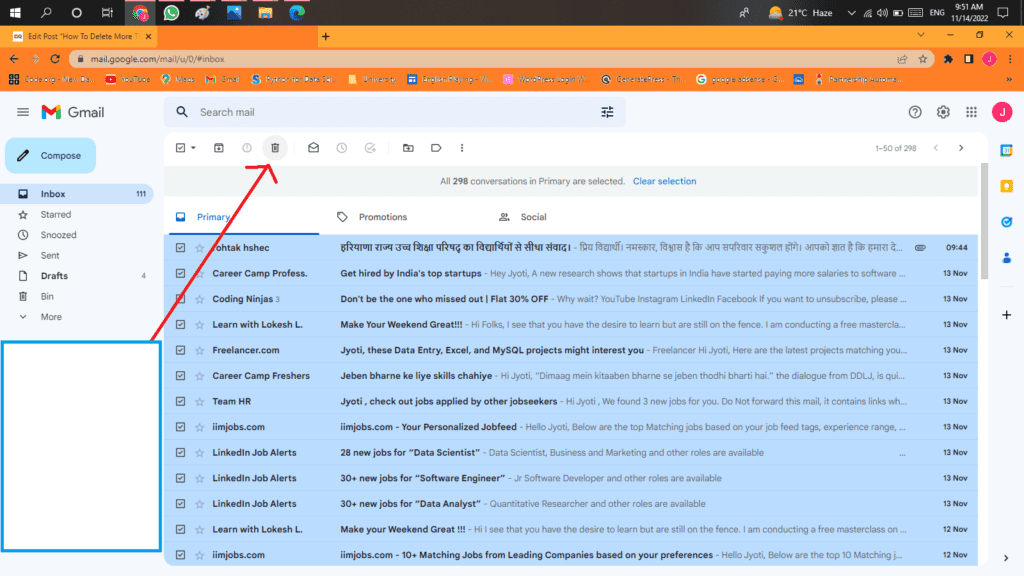Click the Compose button
Screen dimensions: 1024x576
click(50, 155)
